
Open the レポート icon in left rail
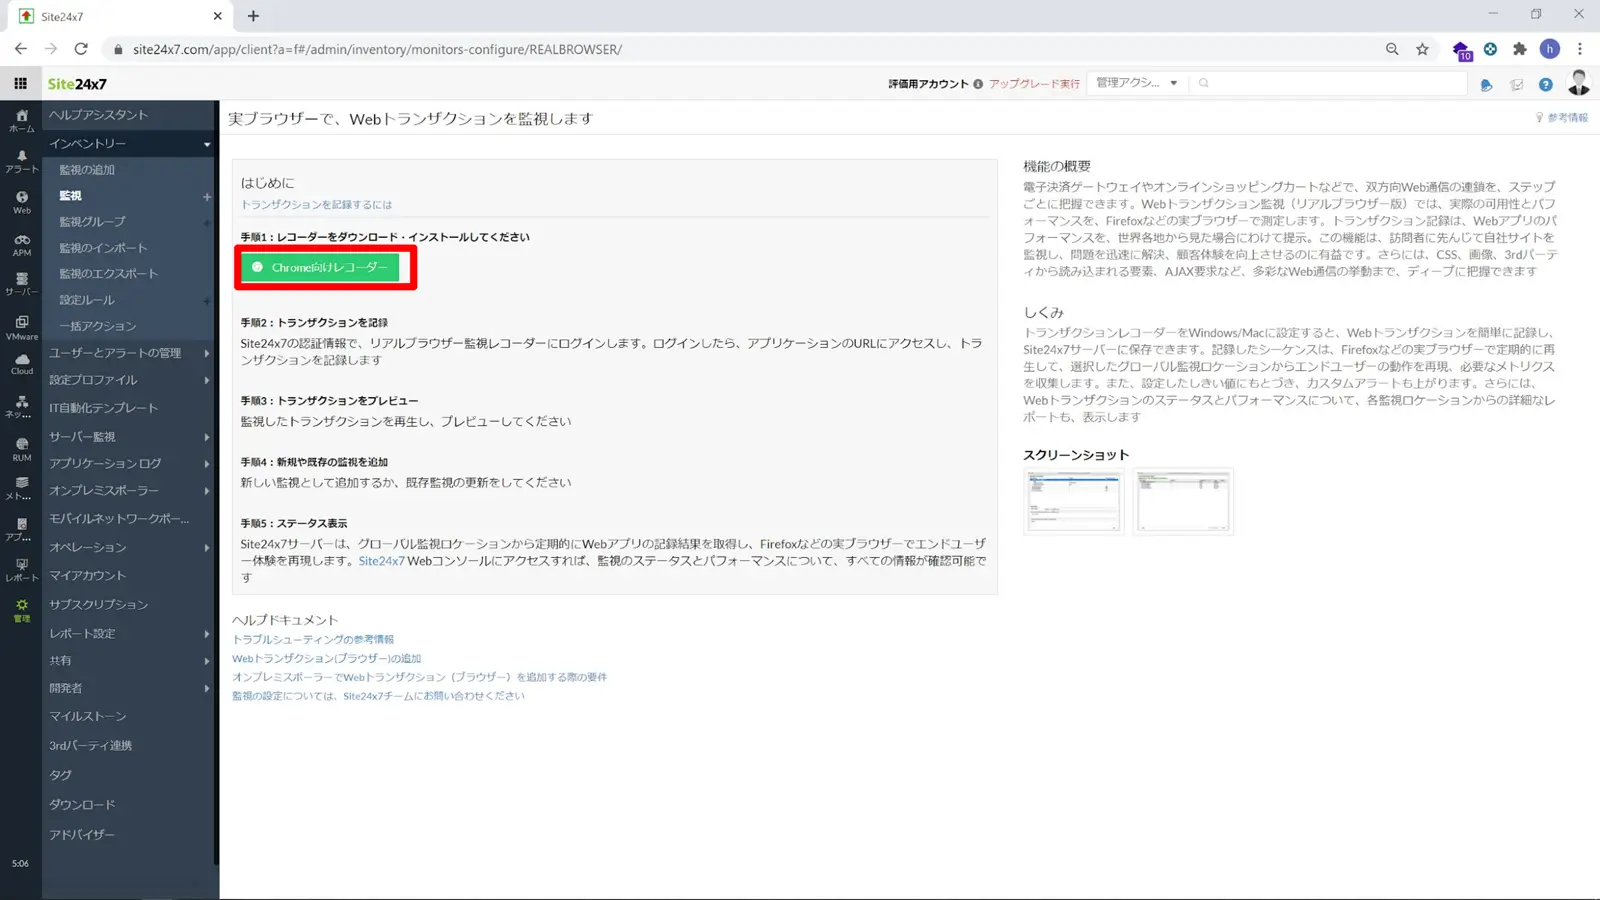pyautogui.click(x=21, y=570)
